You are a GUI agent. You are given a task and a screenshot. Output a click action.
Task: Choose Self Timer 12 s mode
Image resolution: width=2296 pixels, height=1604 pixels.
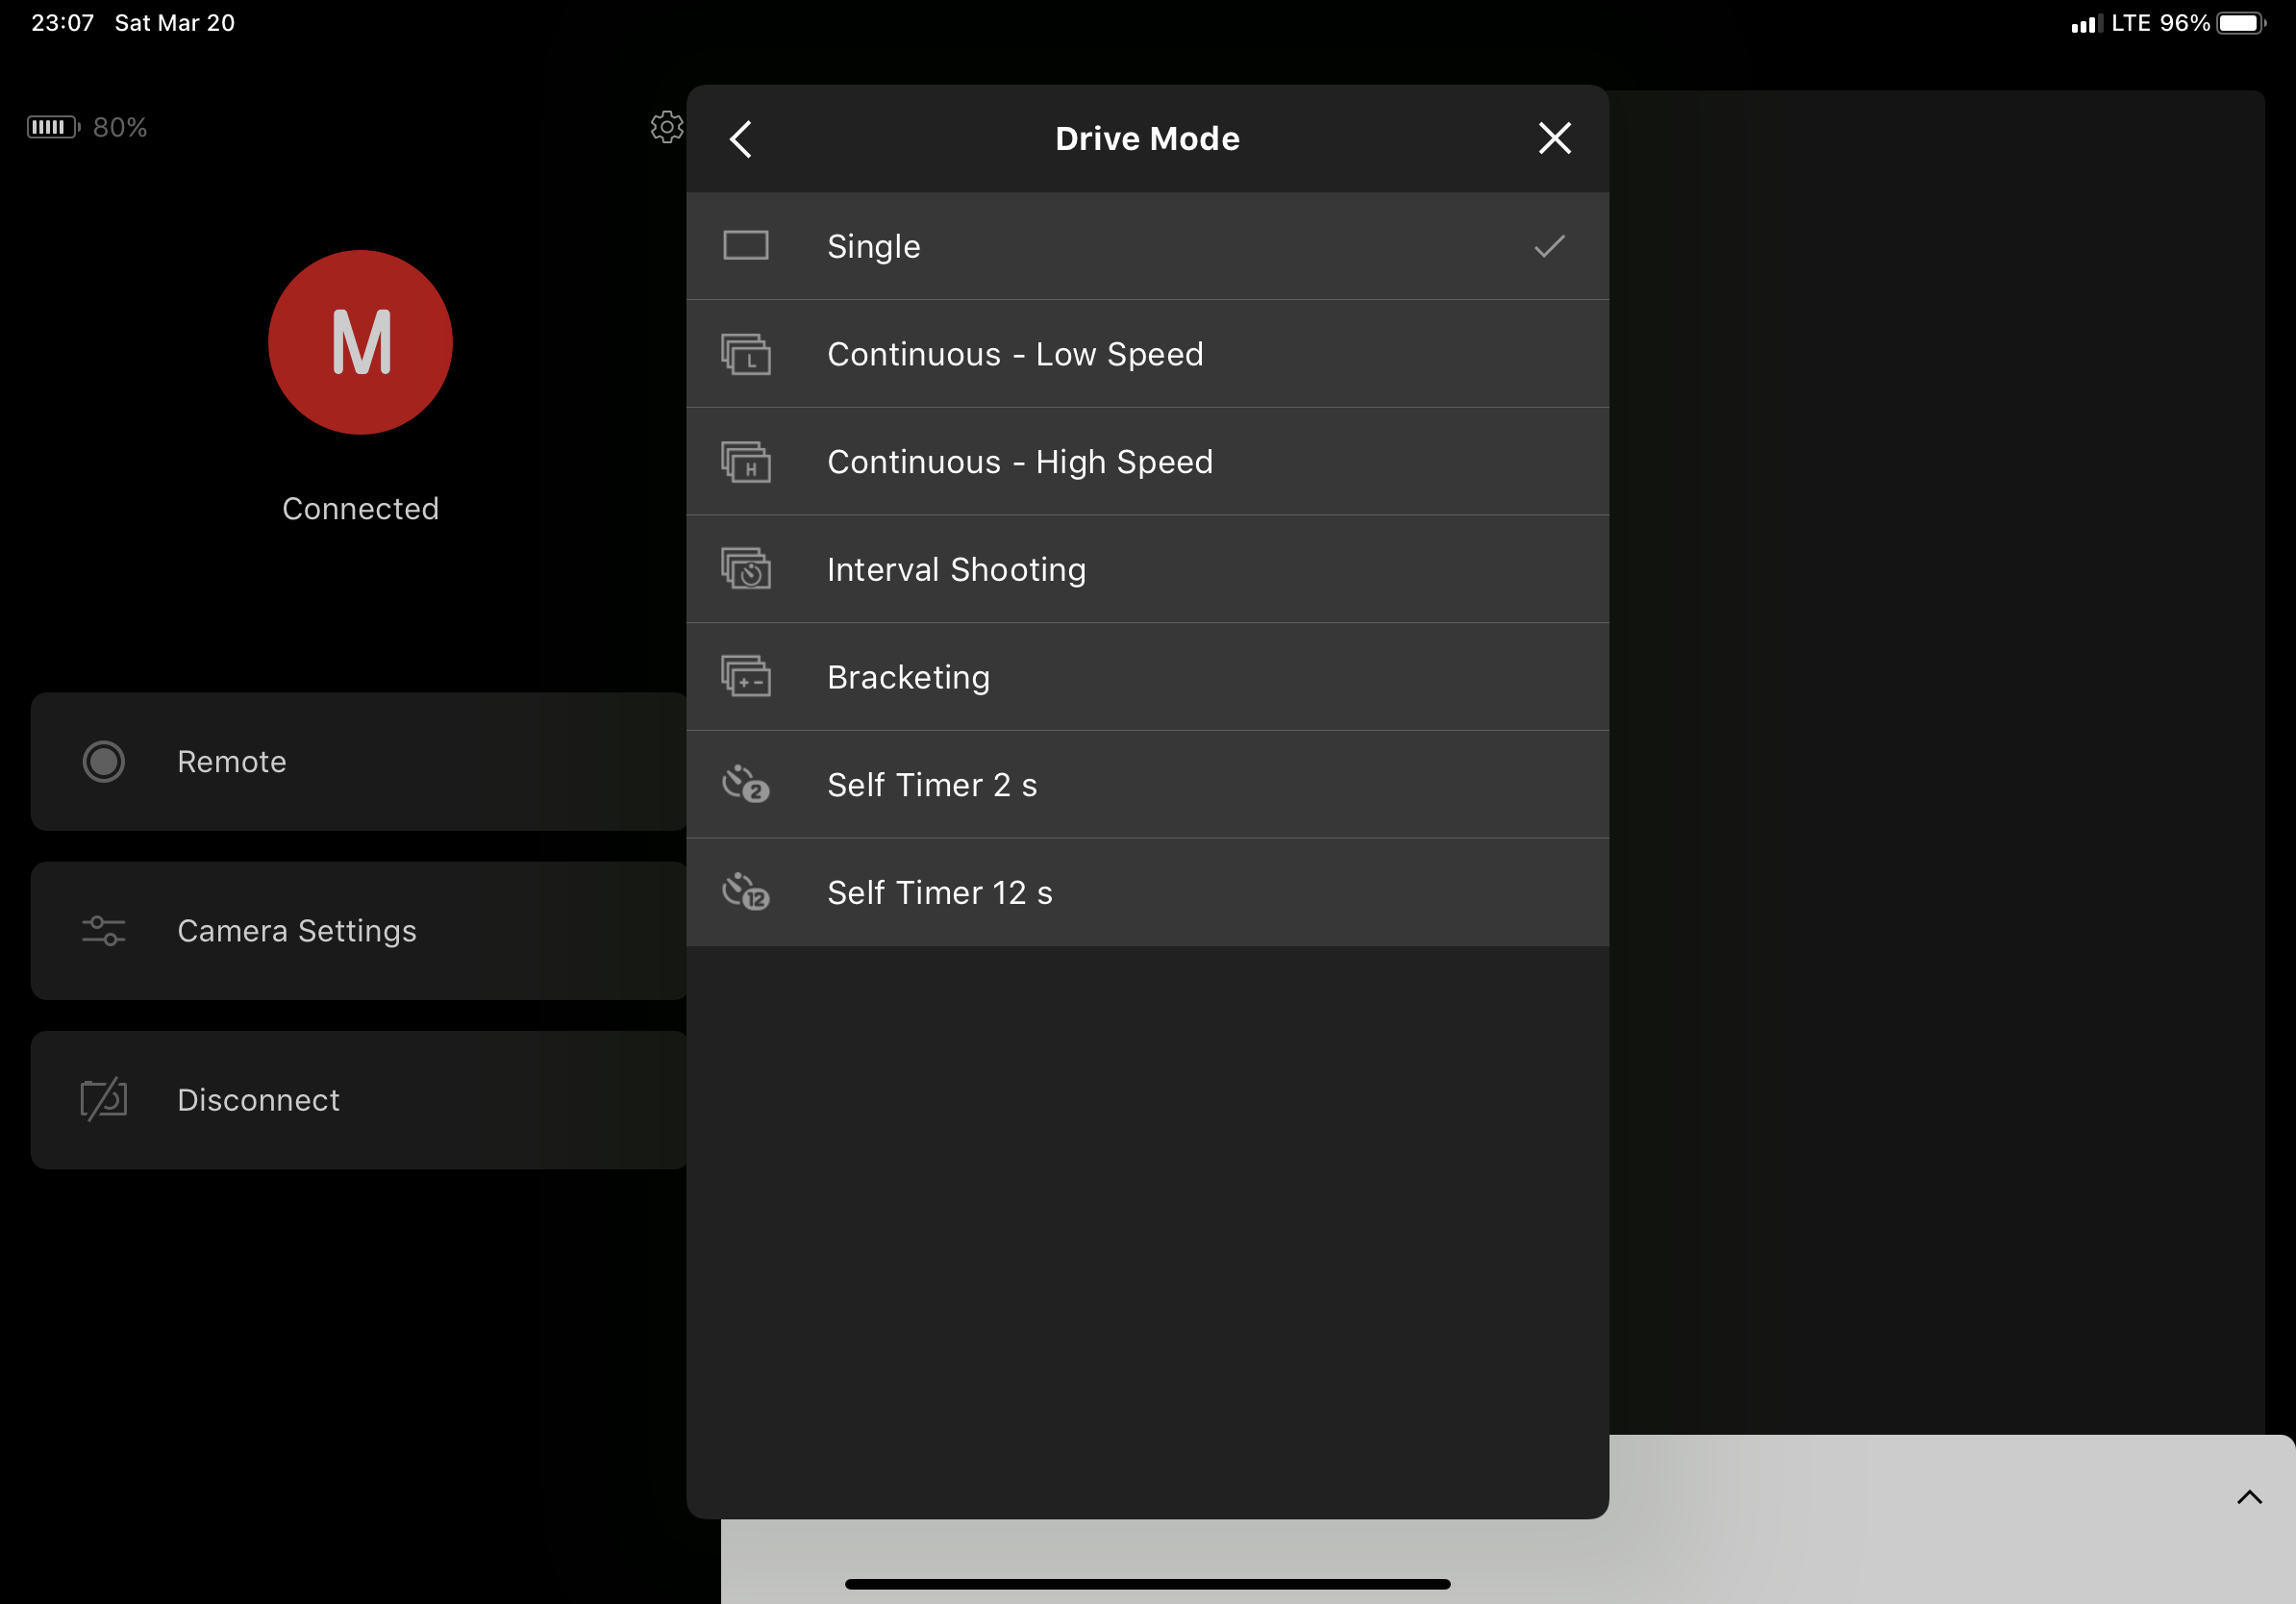point(939,892)
